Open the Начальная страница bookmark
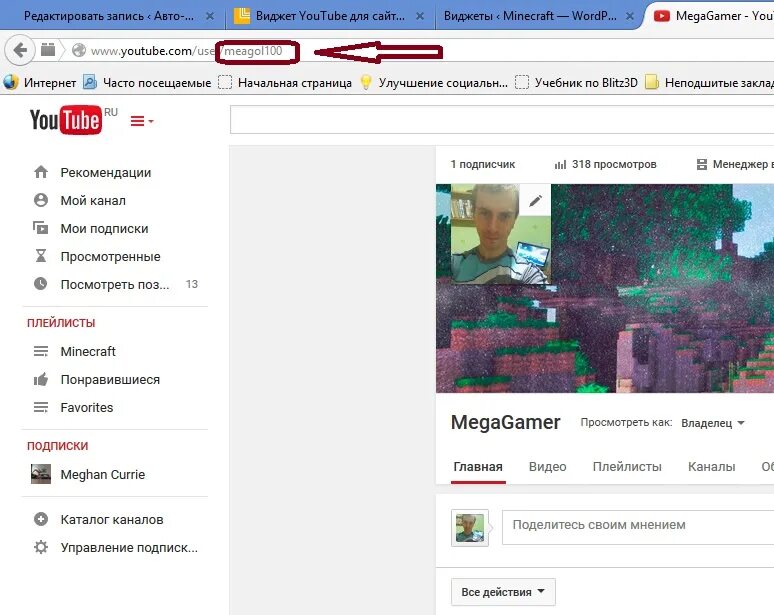 (x=285, y=82)
